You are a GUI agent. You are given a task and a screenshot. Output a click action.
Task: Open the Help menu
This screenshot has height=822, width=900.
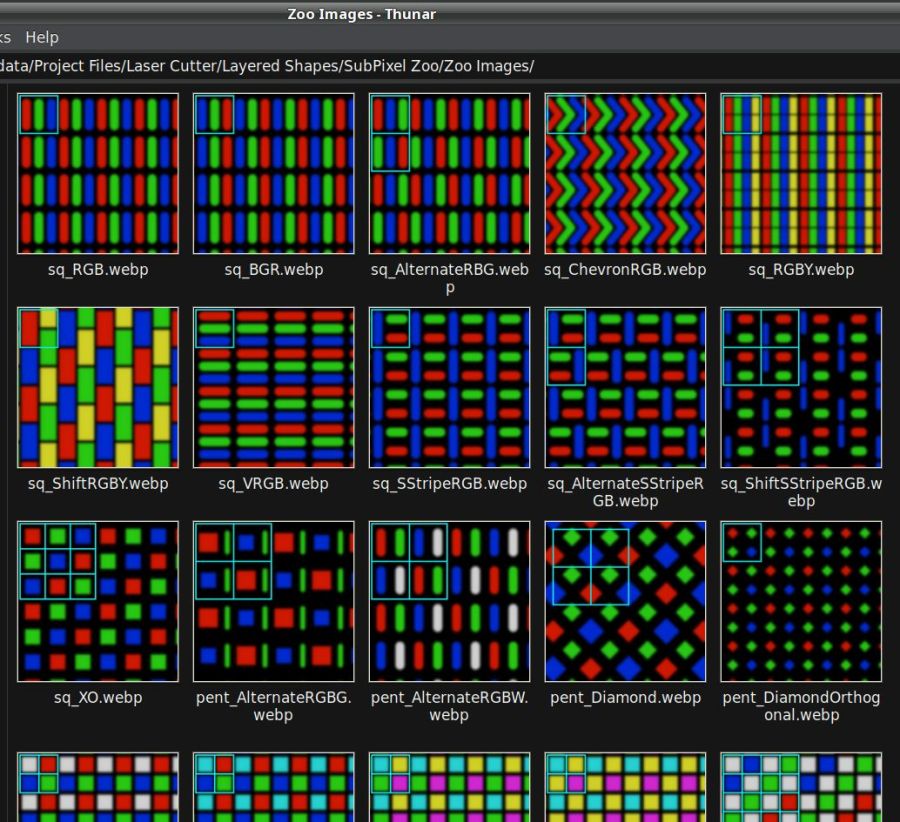[42, 37]
